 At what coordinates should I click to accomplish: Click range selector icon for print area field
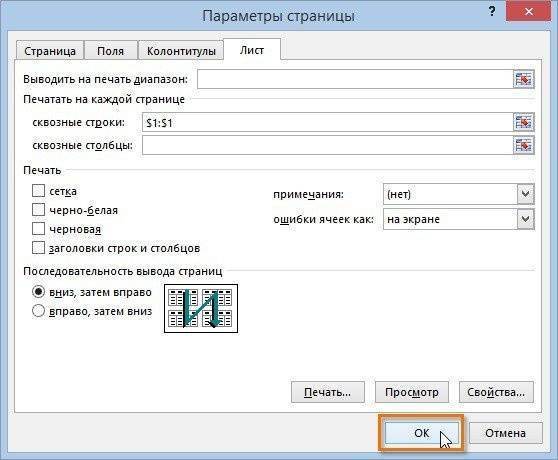[523, 79]
